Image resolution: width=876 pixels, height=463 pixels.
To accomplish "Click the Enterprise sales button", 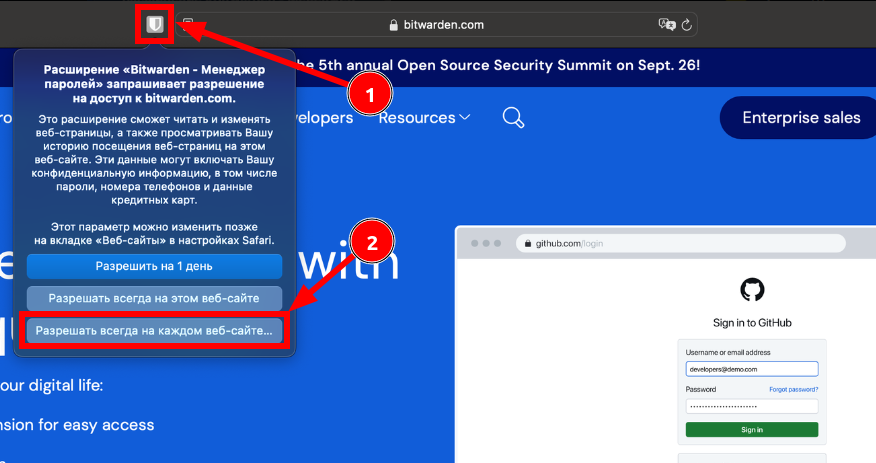I will tap(800, 118).
